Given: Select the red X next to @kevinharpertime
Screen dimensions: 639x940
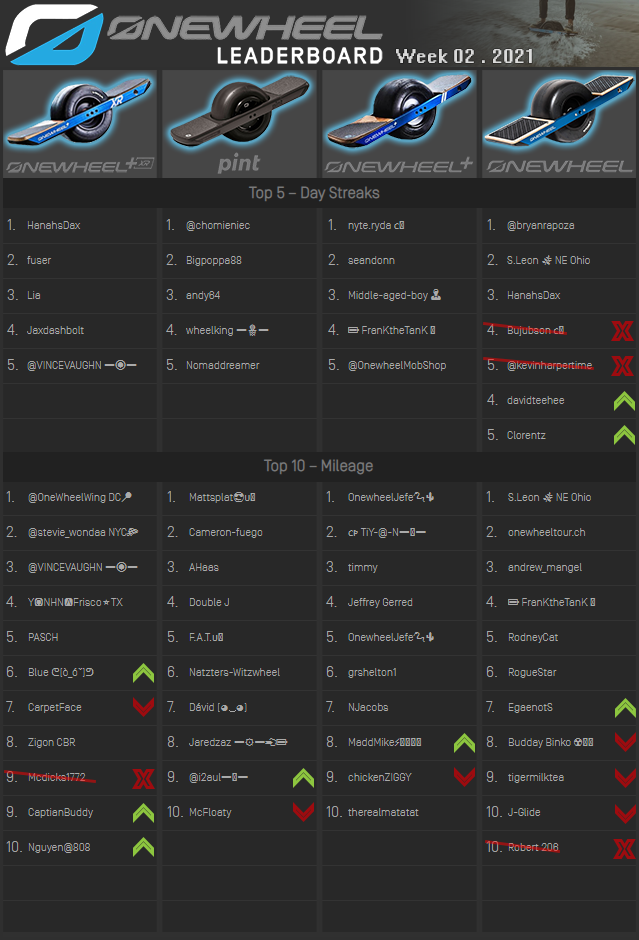Looking at the screenshot, I should tap(622, 365).
